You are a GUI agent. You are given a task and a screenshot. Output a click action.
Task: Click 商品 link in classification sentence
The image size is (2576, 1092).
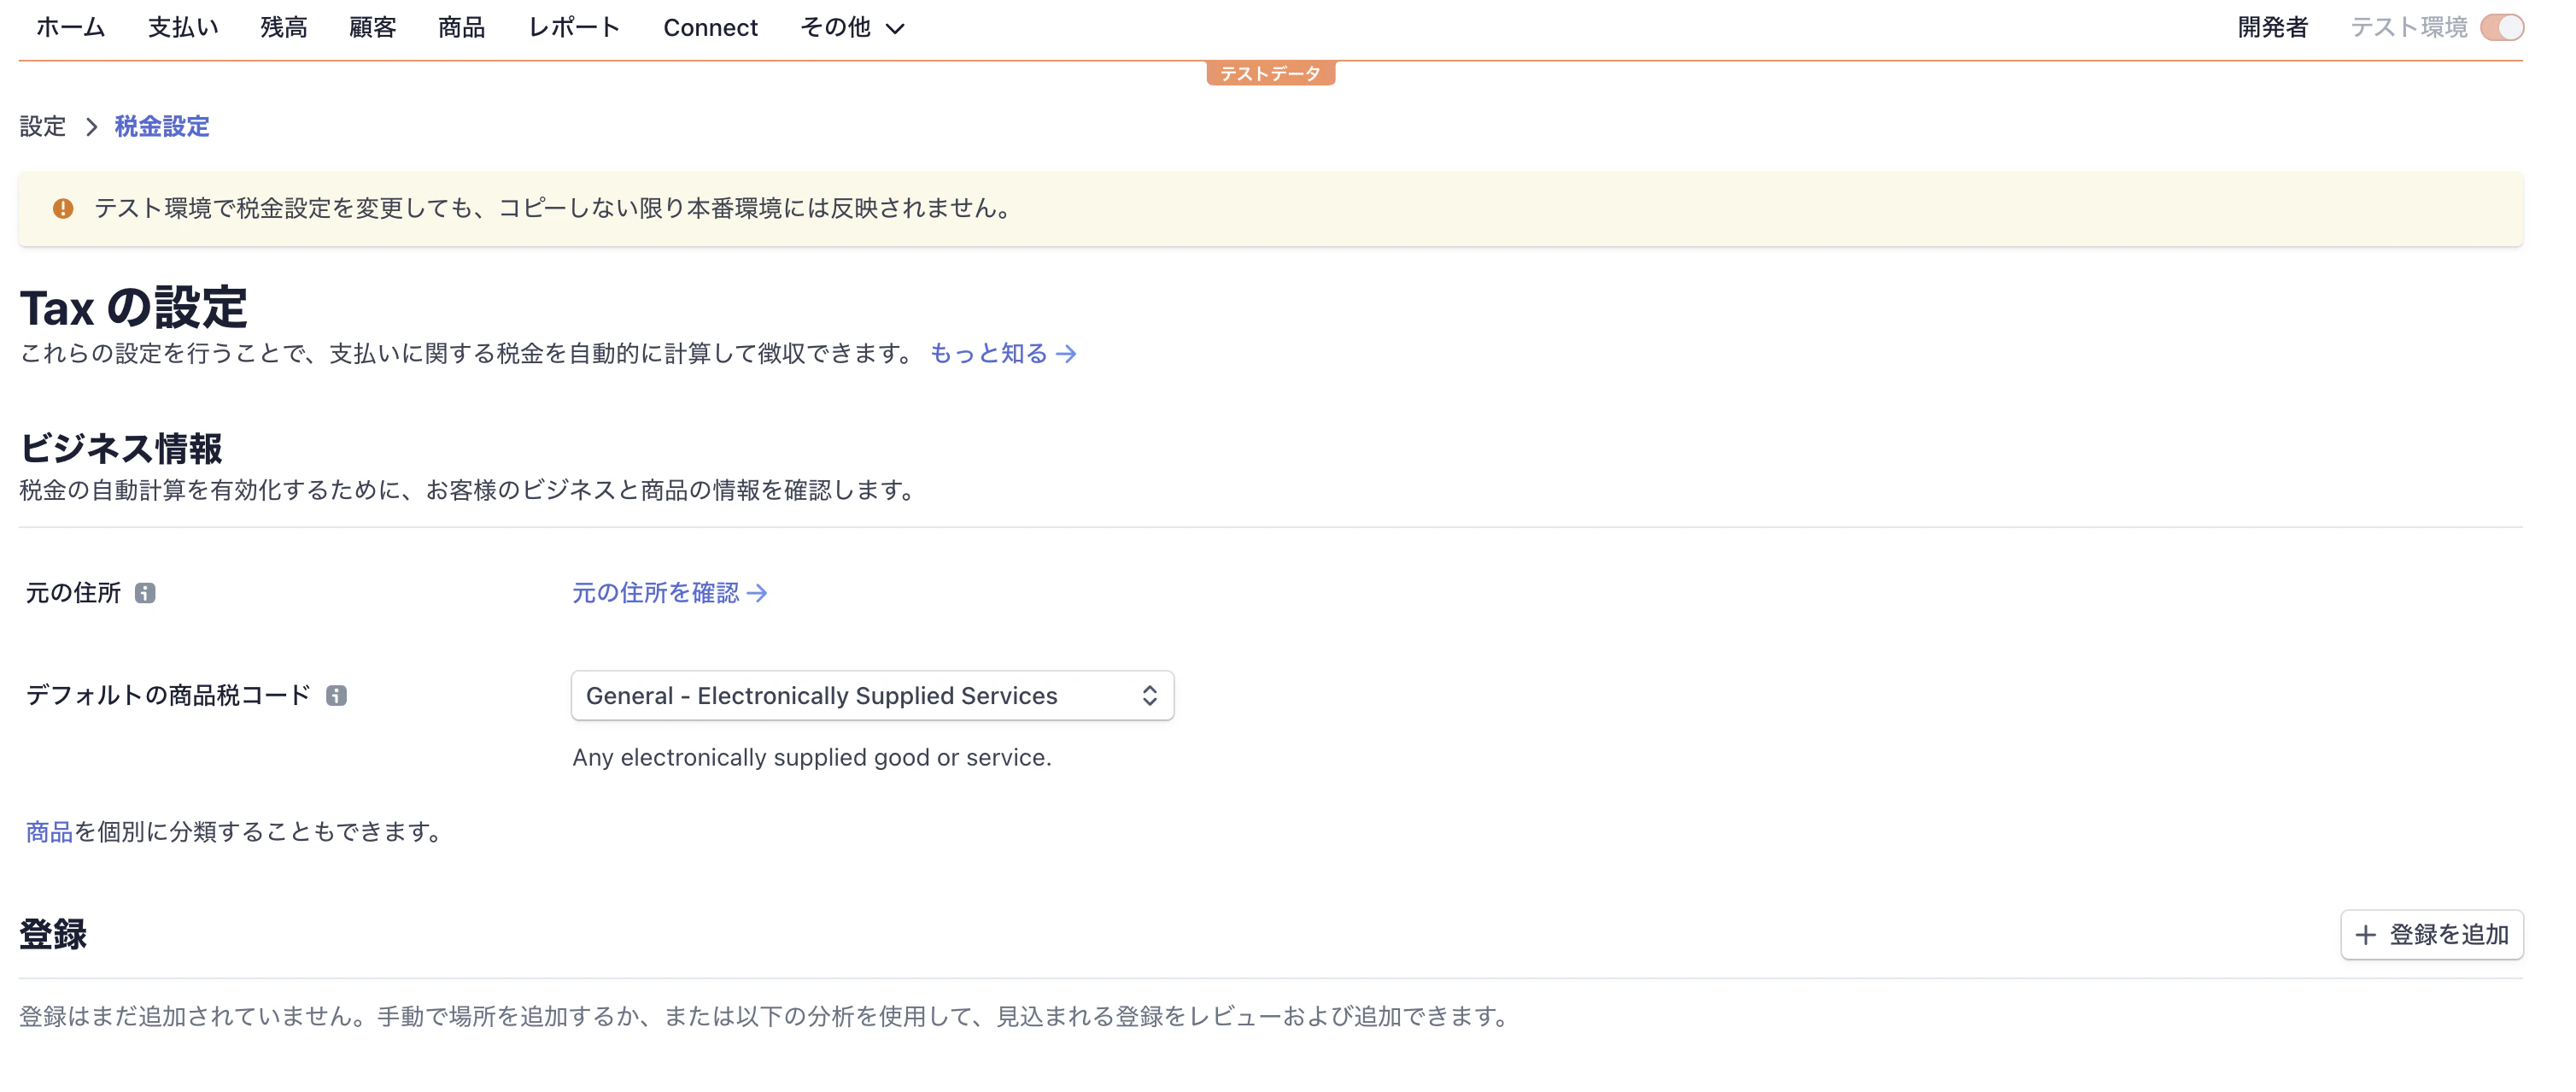pyautogui.click(x=49, y=832)
